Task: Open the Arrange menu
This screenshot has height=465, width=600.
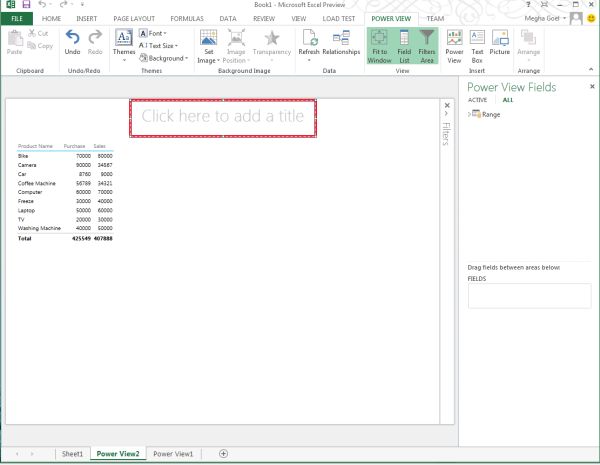Action: (528, 45)
